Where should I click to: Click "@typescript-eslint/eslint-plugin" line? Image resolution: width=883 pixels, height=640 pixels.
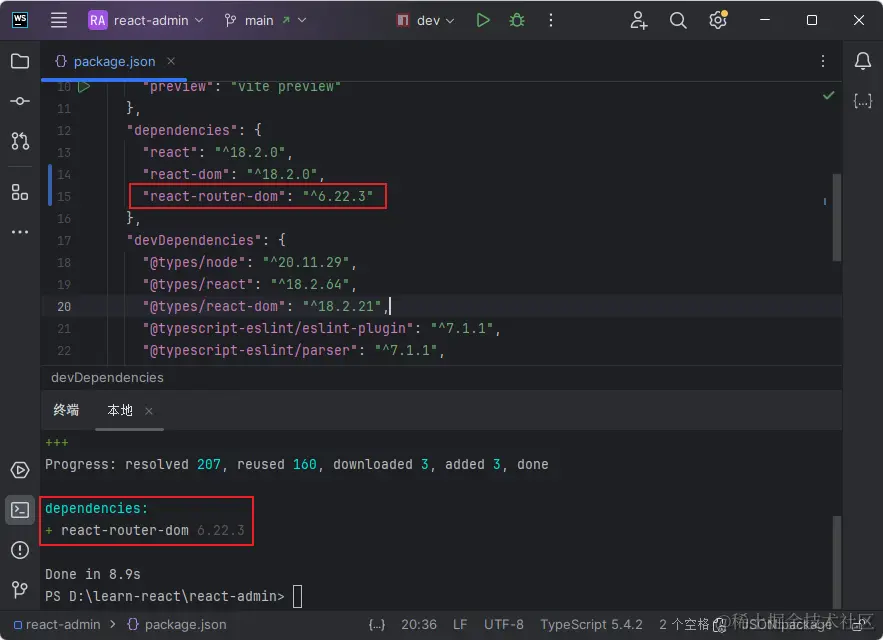click(x=322, y=328)
